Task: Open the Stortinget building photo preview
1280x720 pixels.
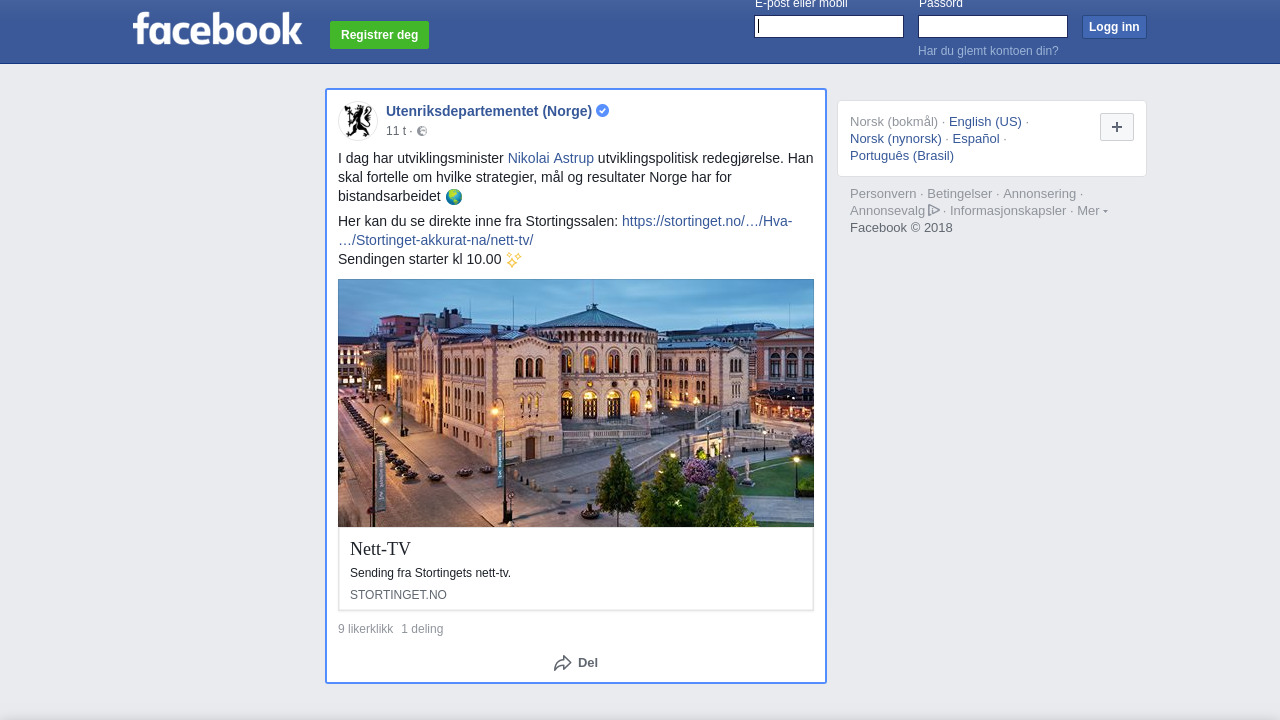Action: (x=576, y=403)
